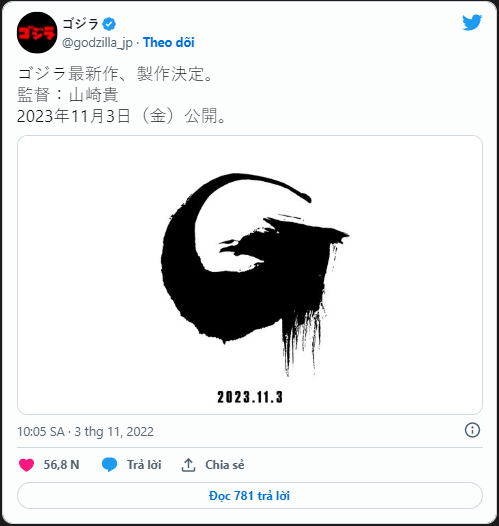
Task: Open Đọc 781 trả lời button
Action: click(250, 496)
